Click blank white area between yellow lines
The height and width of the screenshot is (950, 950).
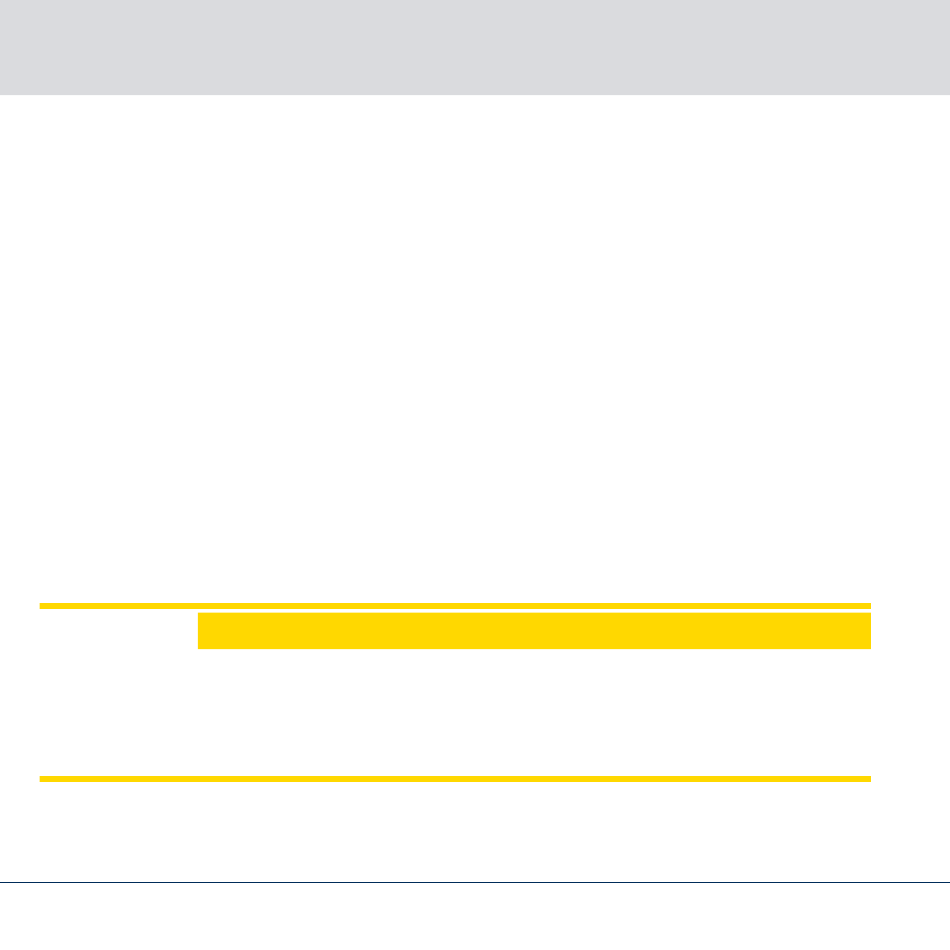tap(455, 712)
